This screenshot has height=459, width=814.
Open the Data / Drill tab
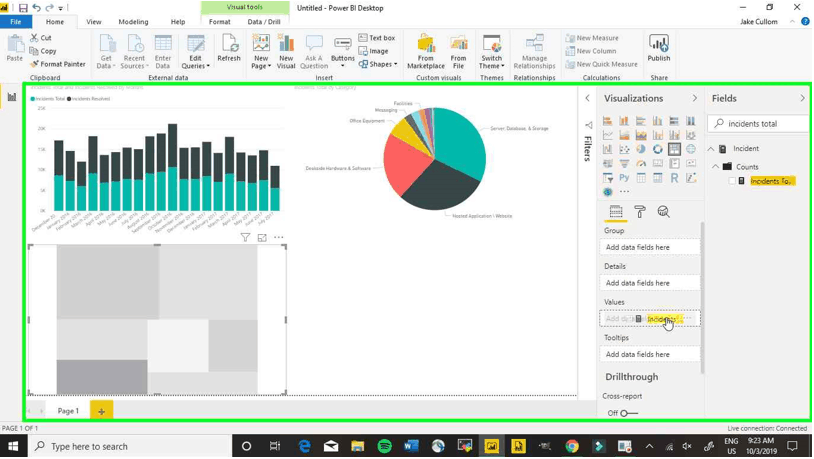(x=264, y=22)
